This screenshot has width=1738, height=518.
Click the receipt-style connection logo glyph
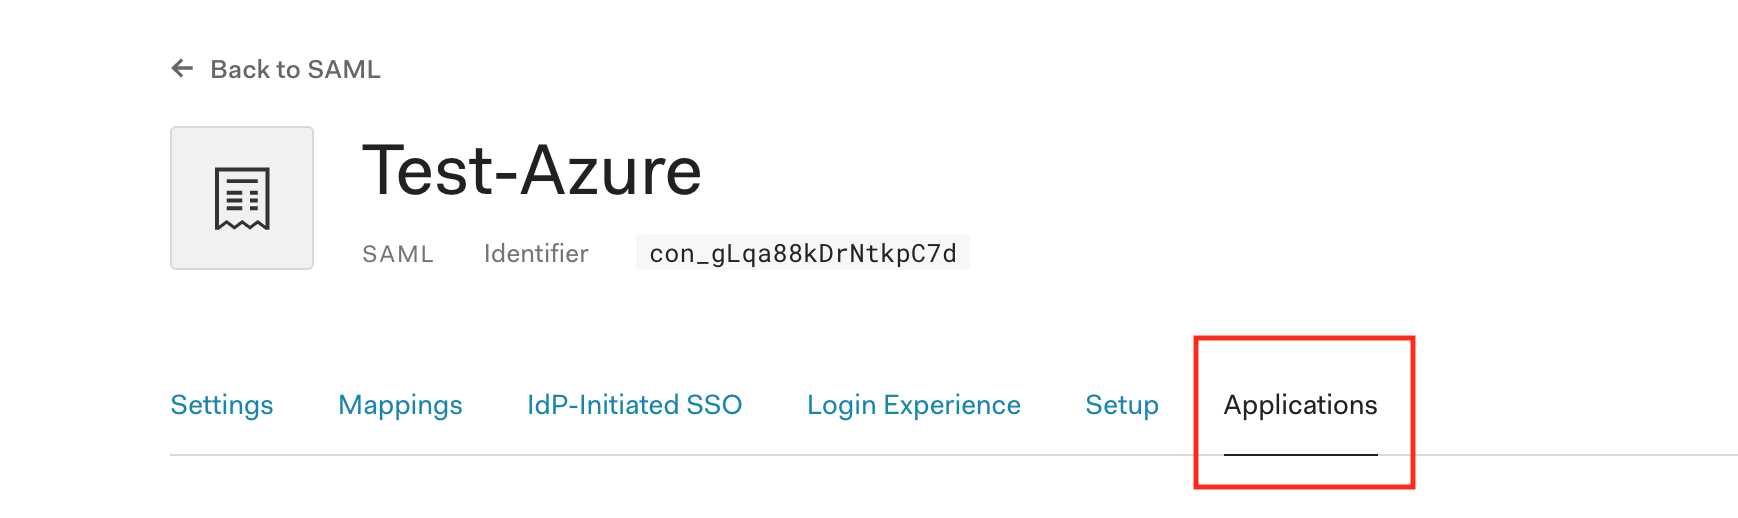(242, 198)
